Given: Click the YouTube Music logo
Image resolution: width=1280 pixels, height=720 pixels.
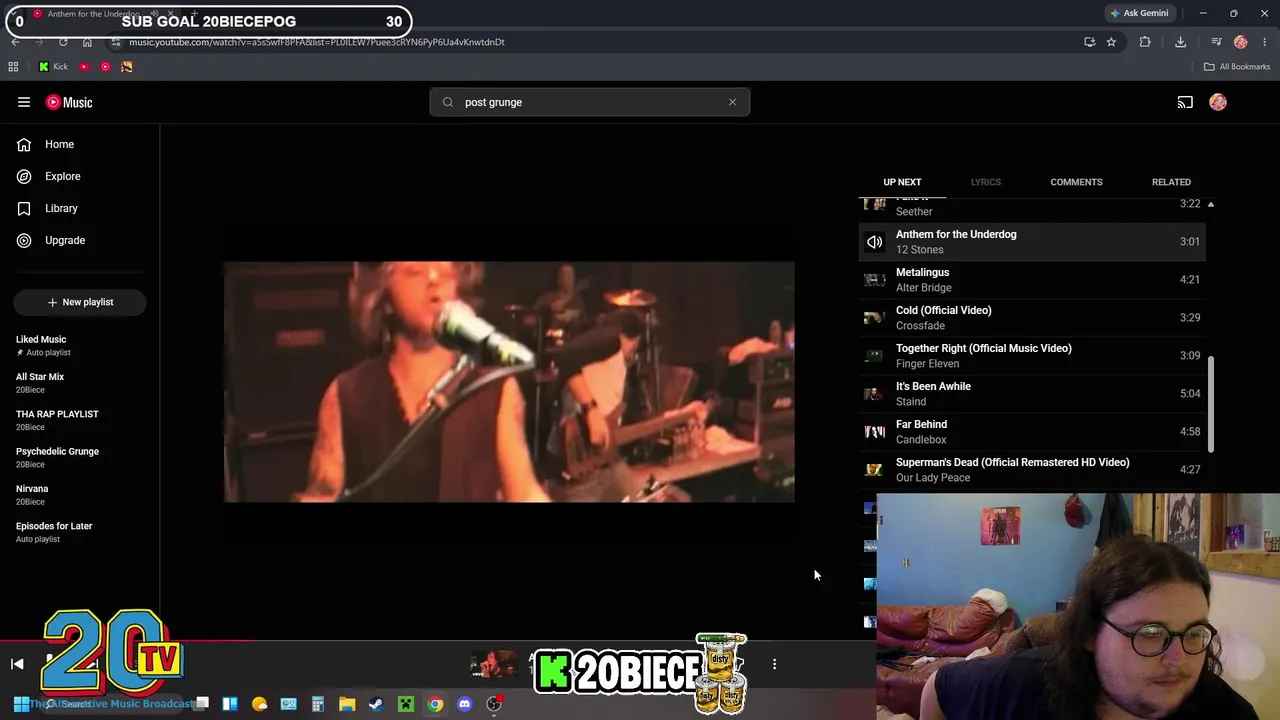Looking at the screenshot, I should click(x=69, y=102).
